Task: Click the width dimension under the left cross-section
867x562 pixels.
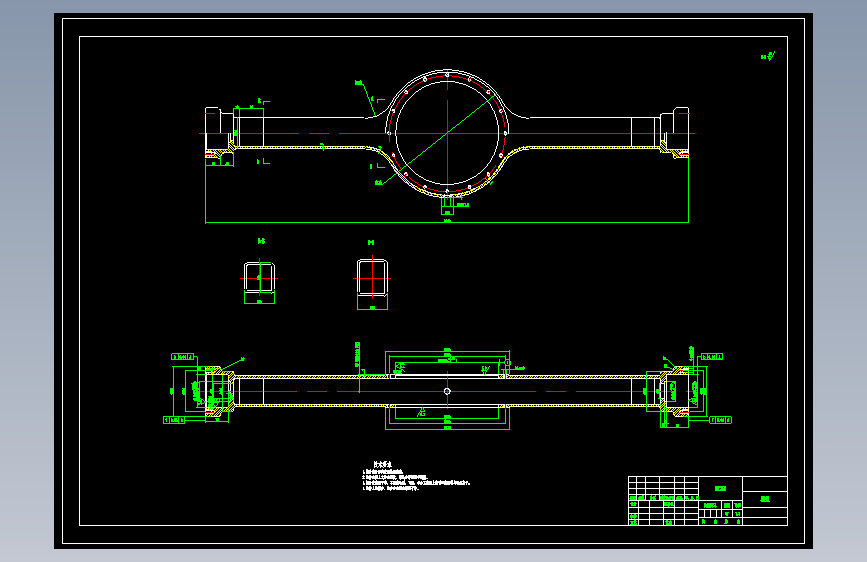Action: pyautogui.click(x=259, y=302)
